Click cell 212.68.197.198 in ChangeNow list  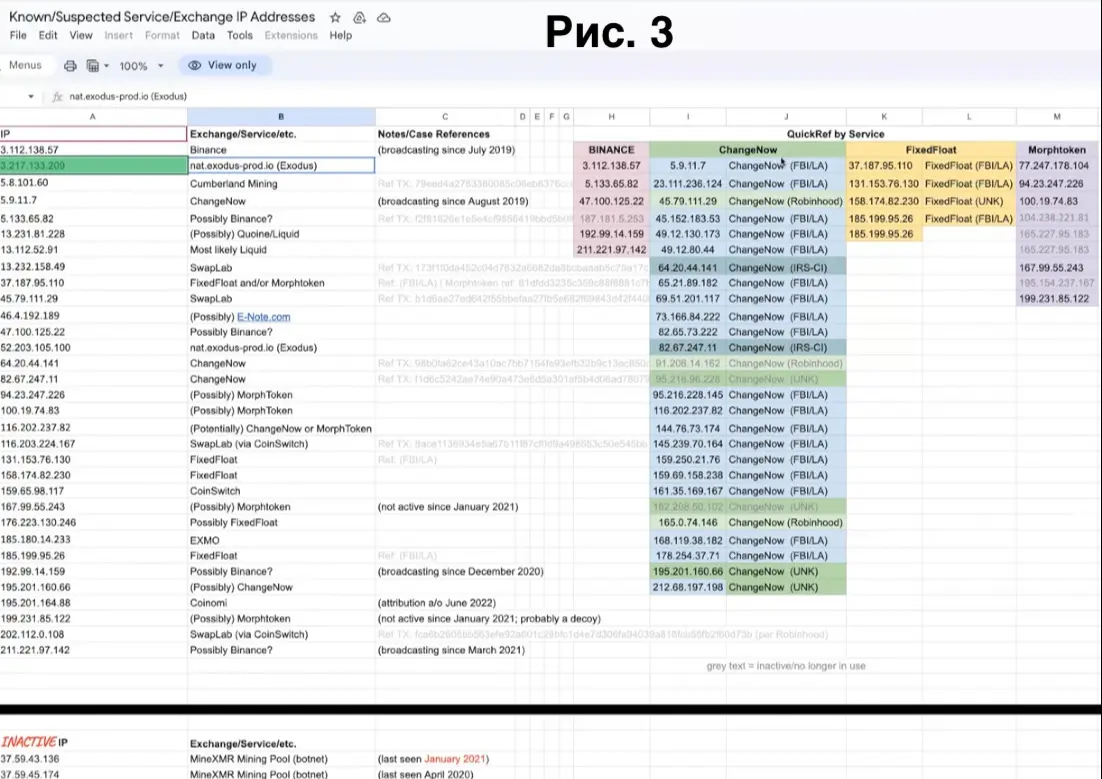(x=688, y=587)
